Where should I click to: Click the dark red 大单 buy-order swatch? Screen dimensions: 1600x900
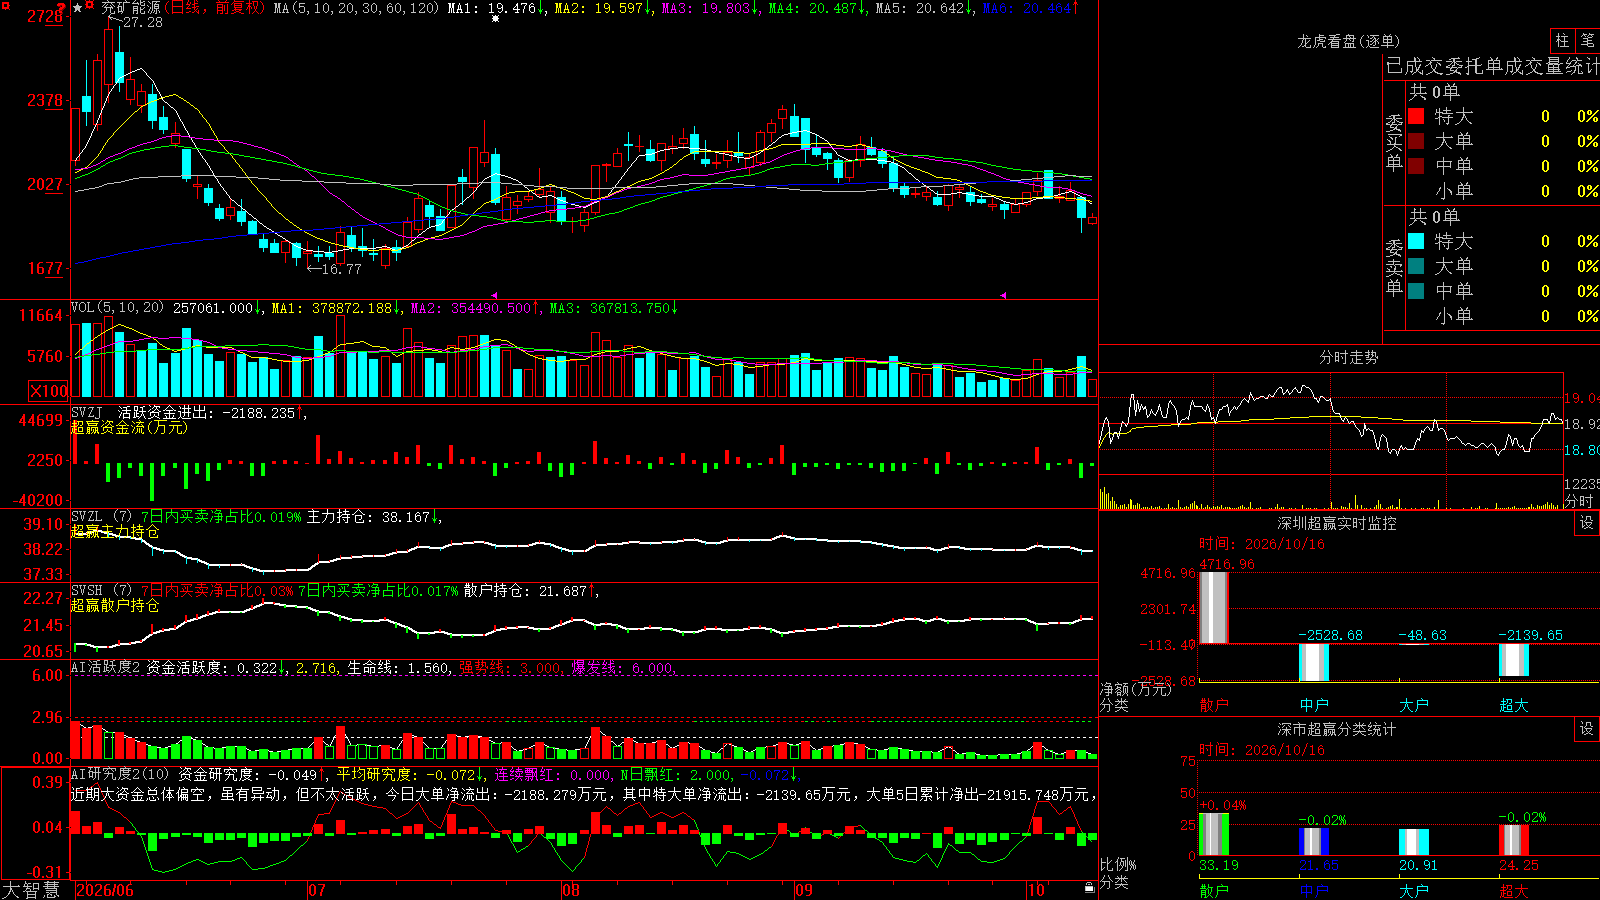pos(1416,141)
